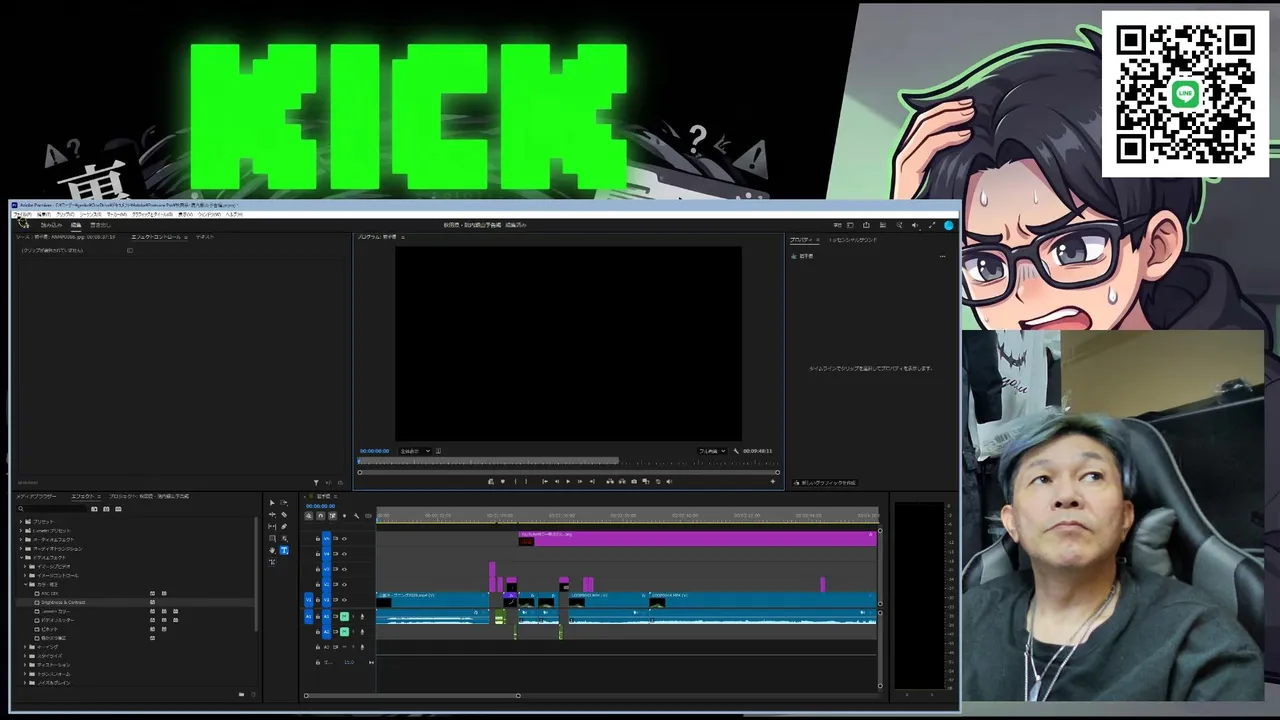Open the playback resolution dropdown
The height and width of the screenshot is (720, 1280).
point(712,451)
